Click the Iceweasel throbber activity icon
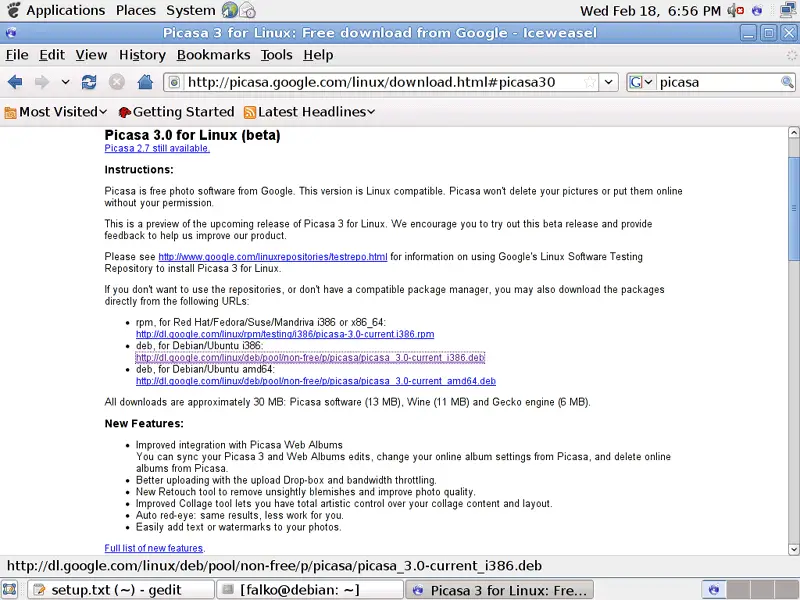Image resolution: width=800 pixels, height=600 pixels. click(791, 55)
